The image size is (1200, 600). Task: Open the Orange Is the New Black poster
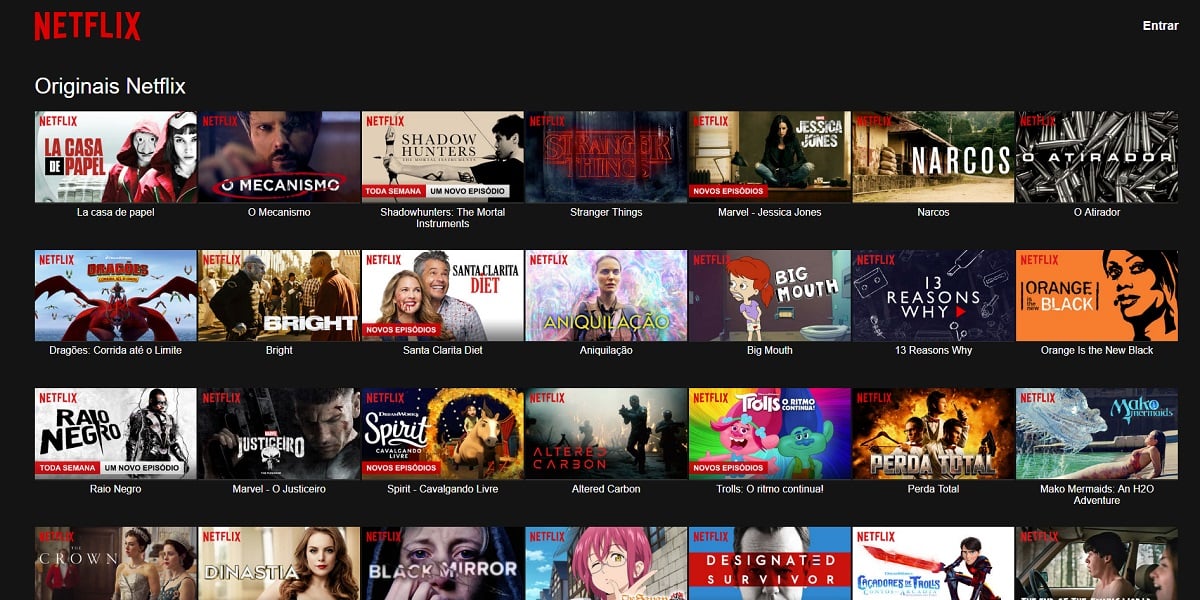tap(1097, 296)
